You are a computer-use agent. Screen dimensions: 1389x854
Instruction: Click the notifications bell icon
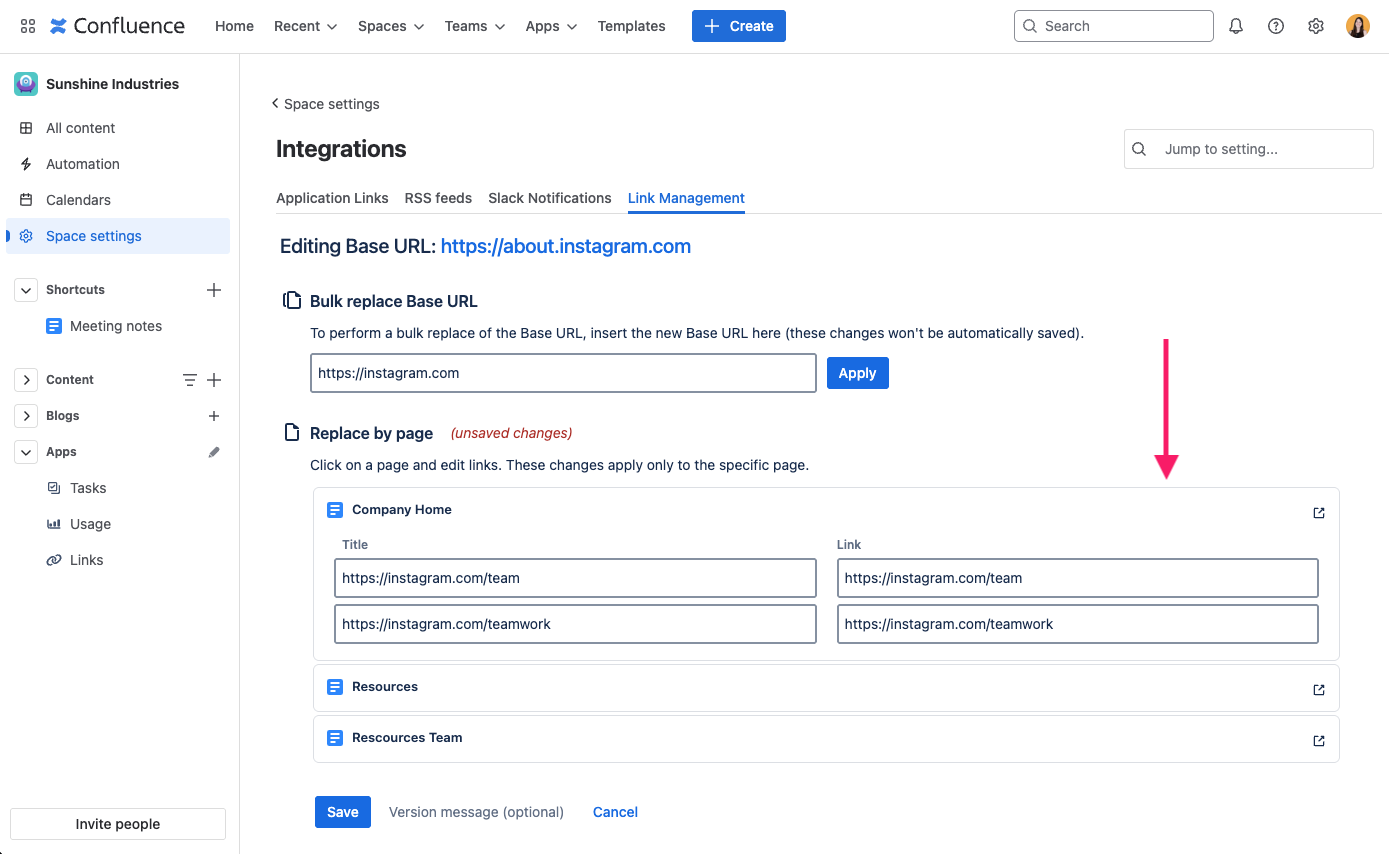pos(1236,26)
